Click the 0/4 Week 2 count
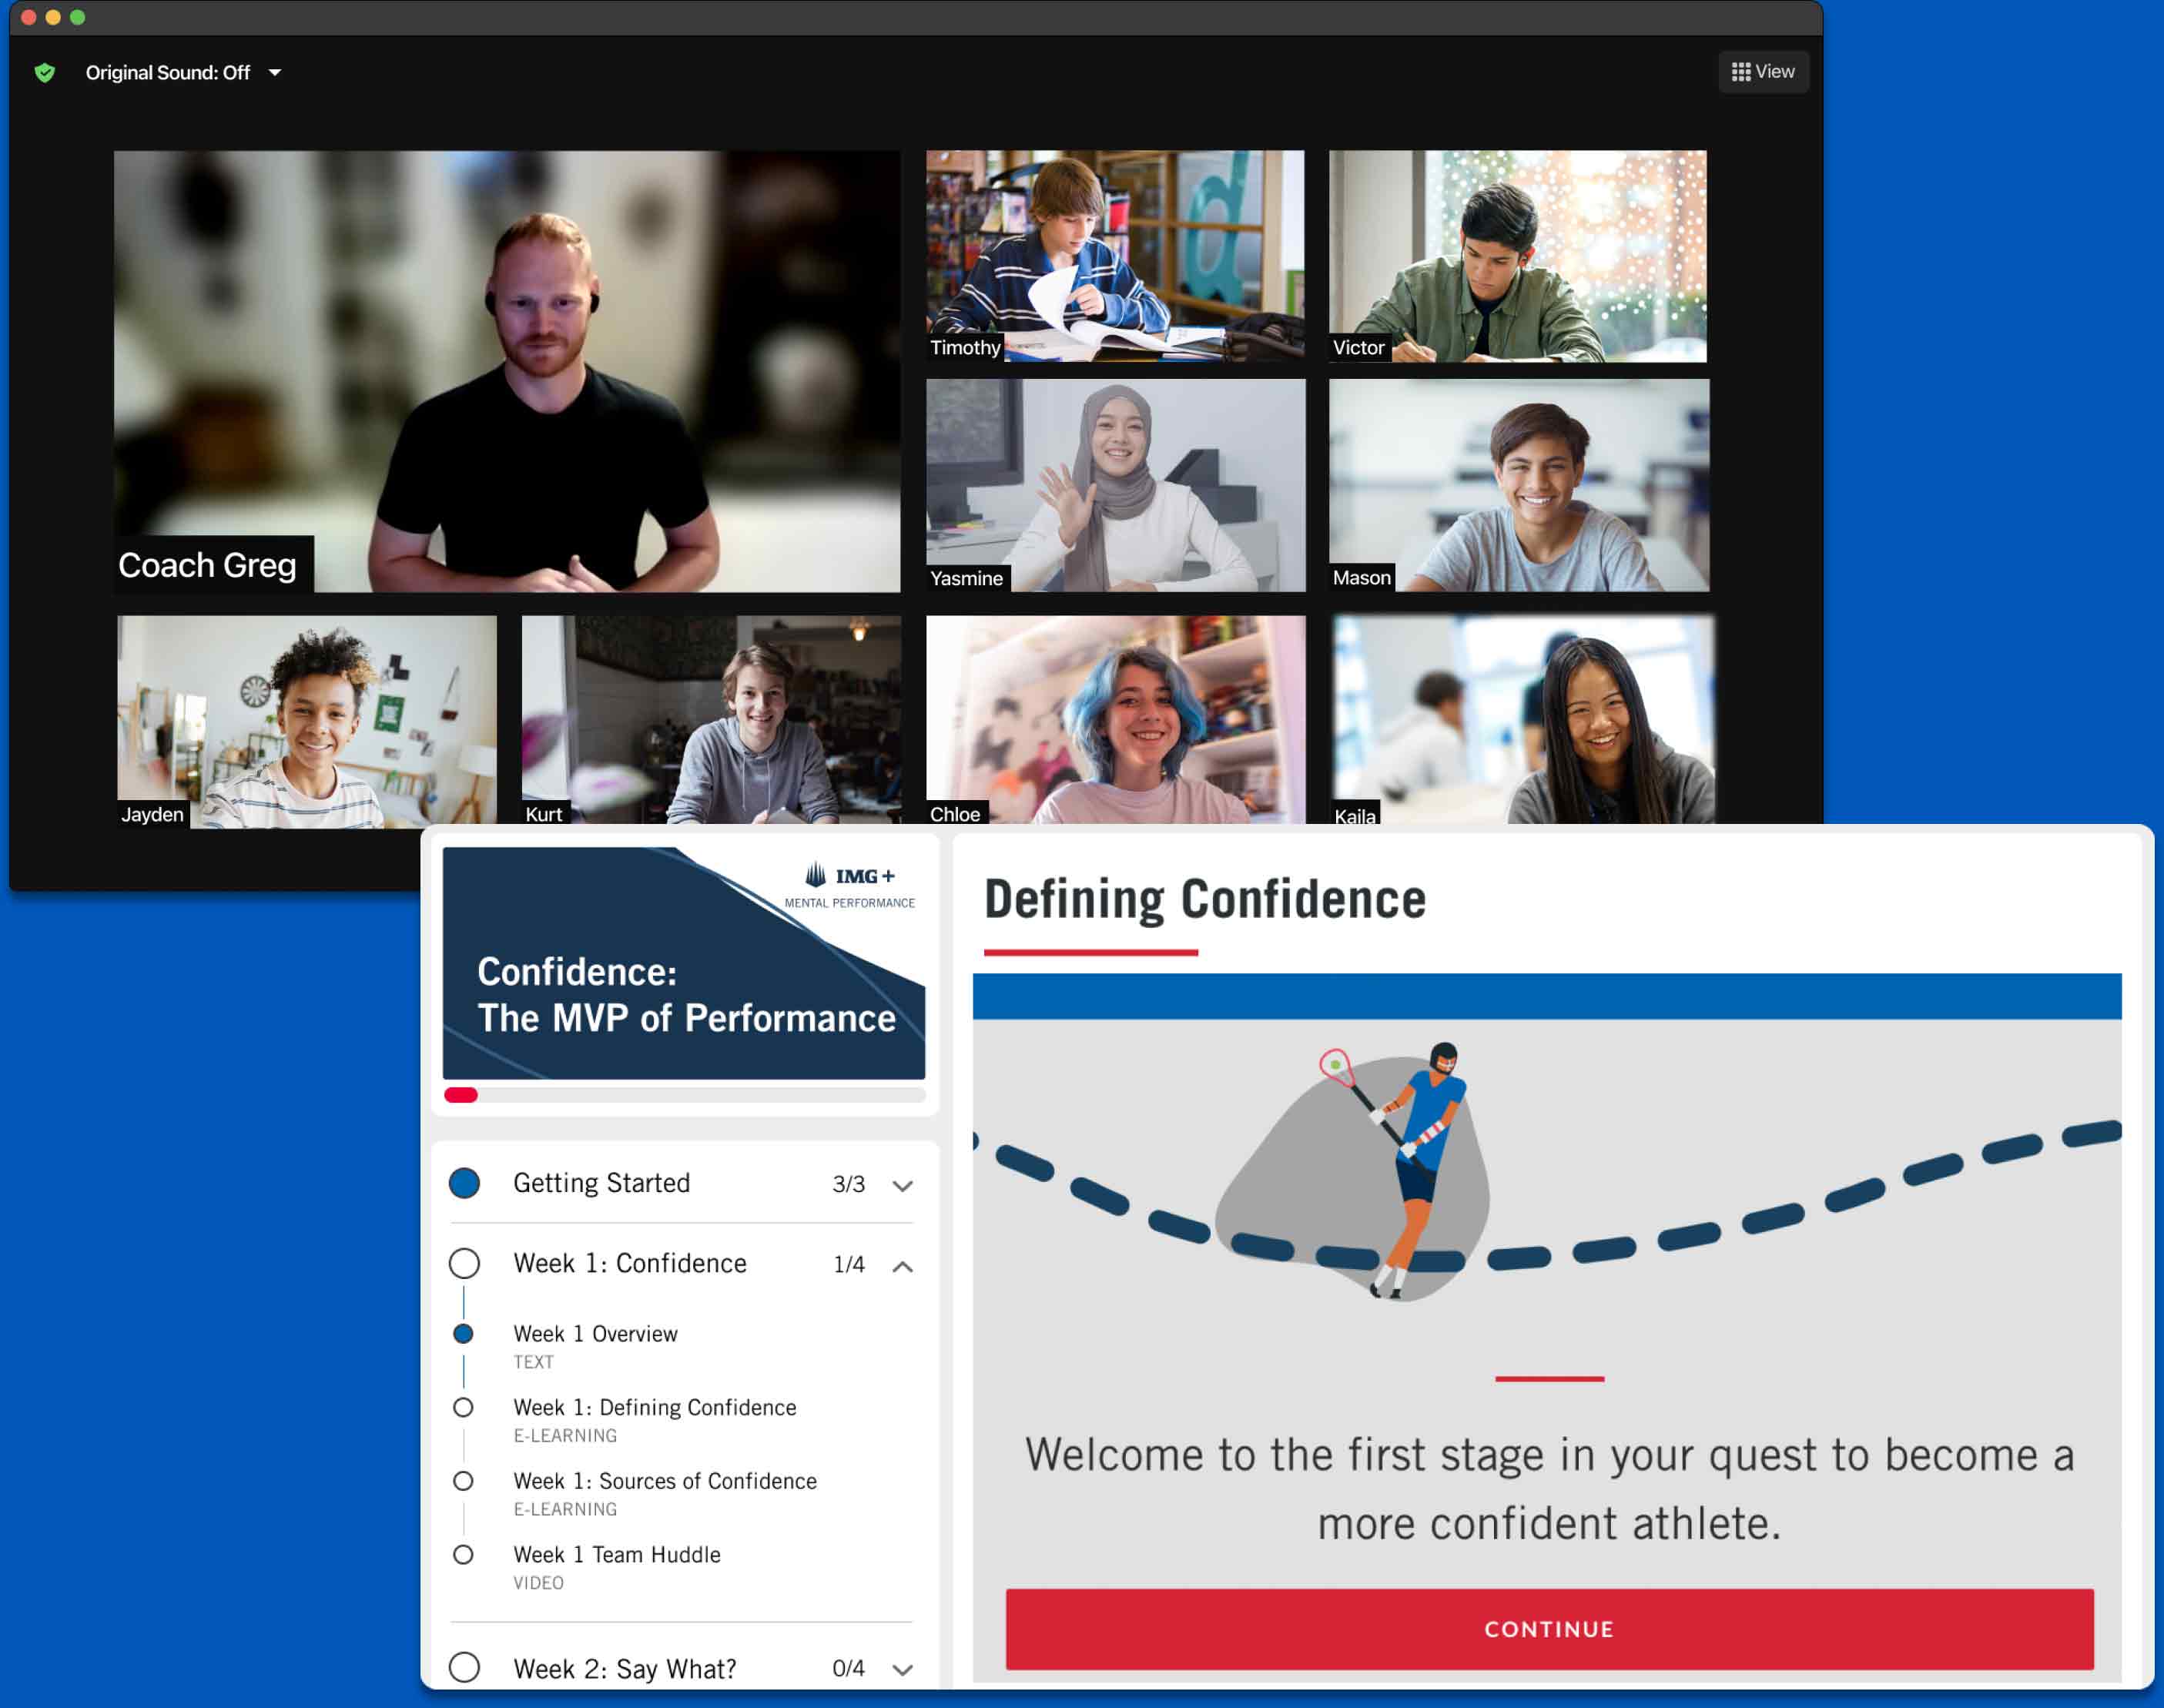2164x1708 pixels. [848, 1668]
